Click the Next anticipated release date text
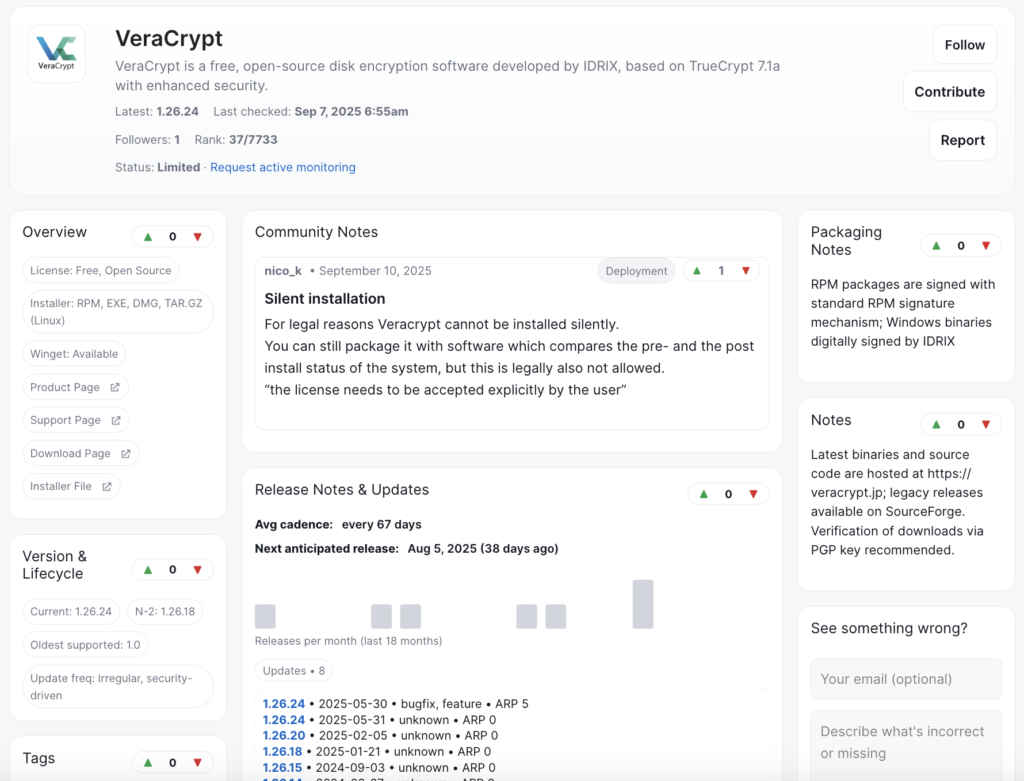Screen dimensions: 1024x781 [x=406, y=549]
